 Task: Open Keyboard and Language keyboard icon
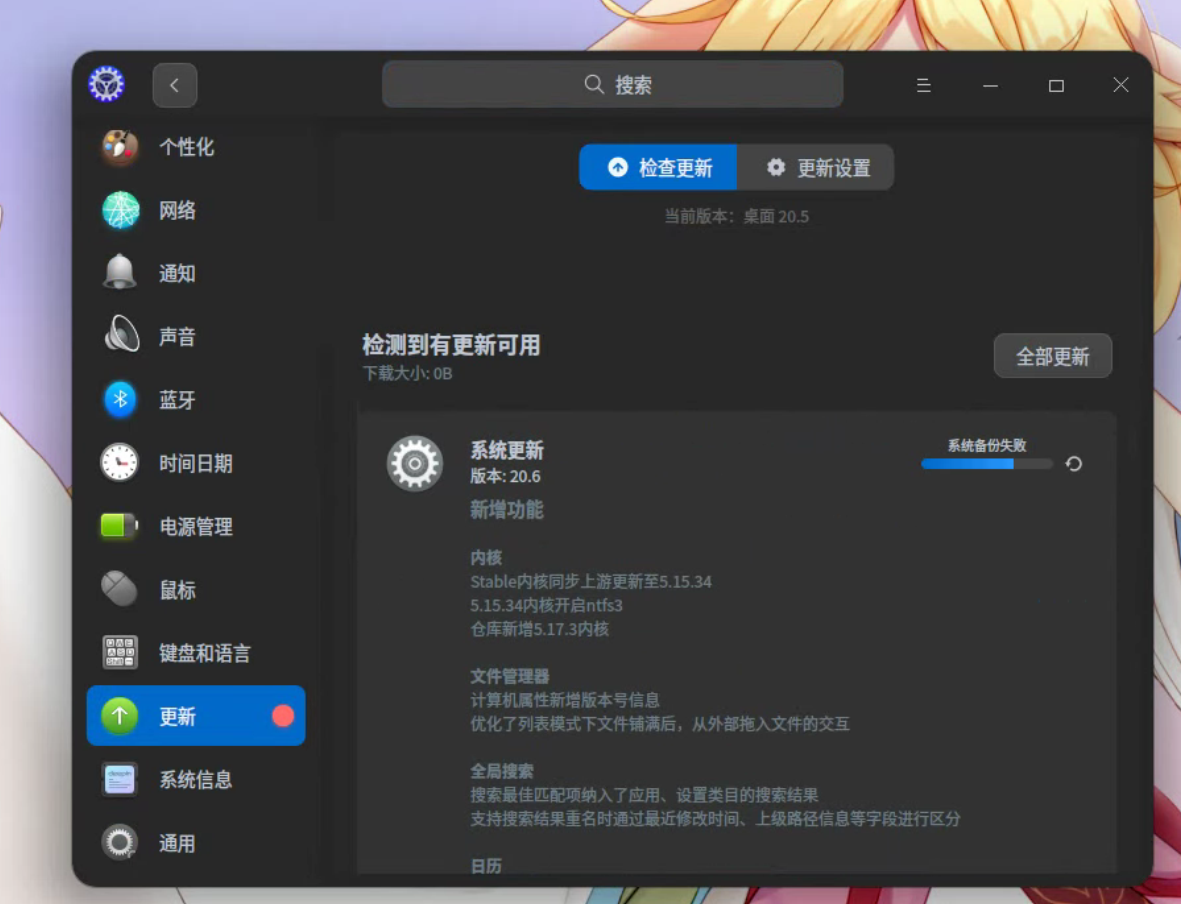point(120,652)
